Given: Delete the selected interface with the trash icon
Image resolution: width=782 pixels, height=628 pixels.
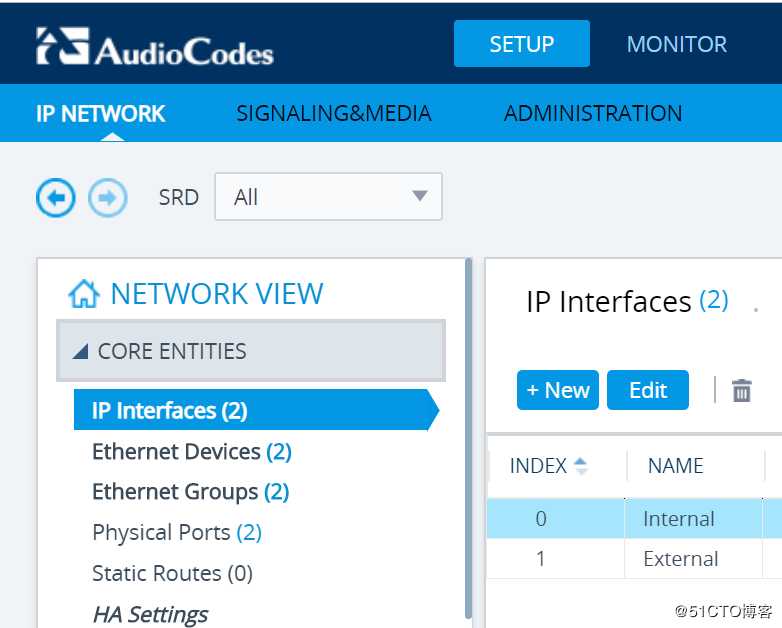Looking at the screenshot, I should click(x=742, y=390).
